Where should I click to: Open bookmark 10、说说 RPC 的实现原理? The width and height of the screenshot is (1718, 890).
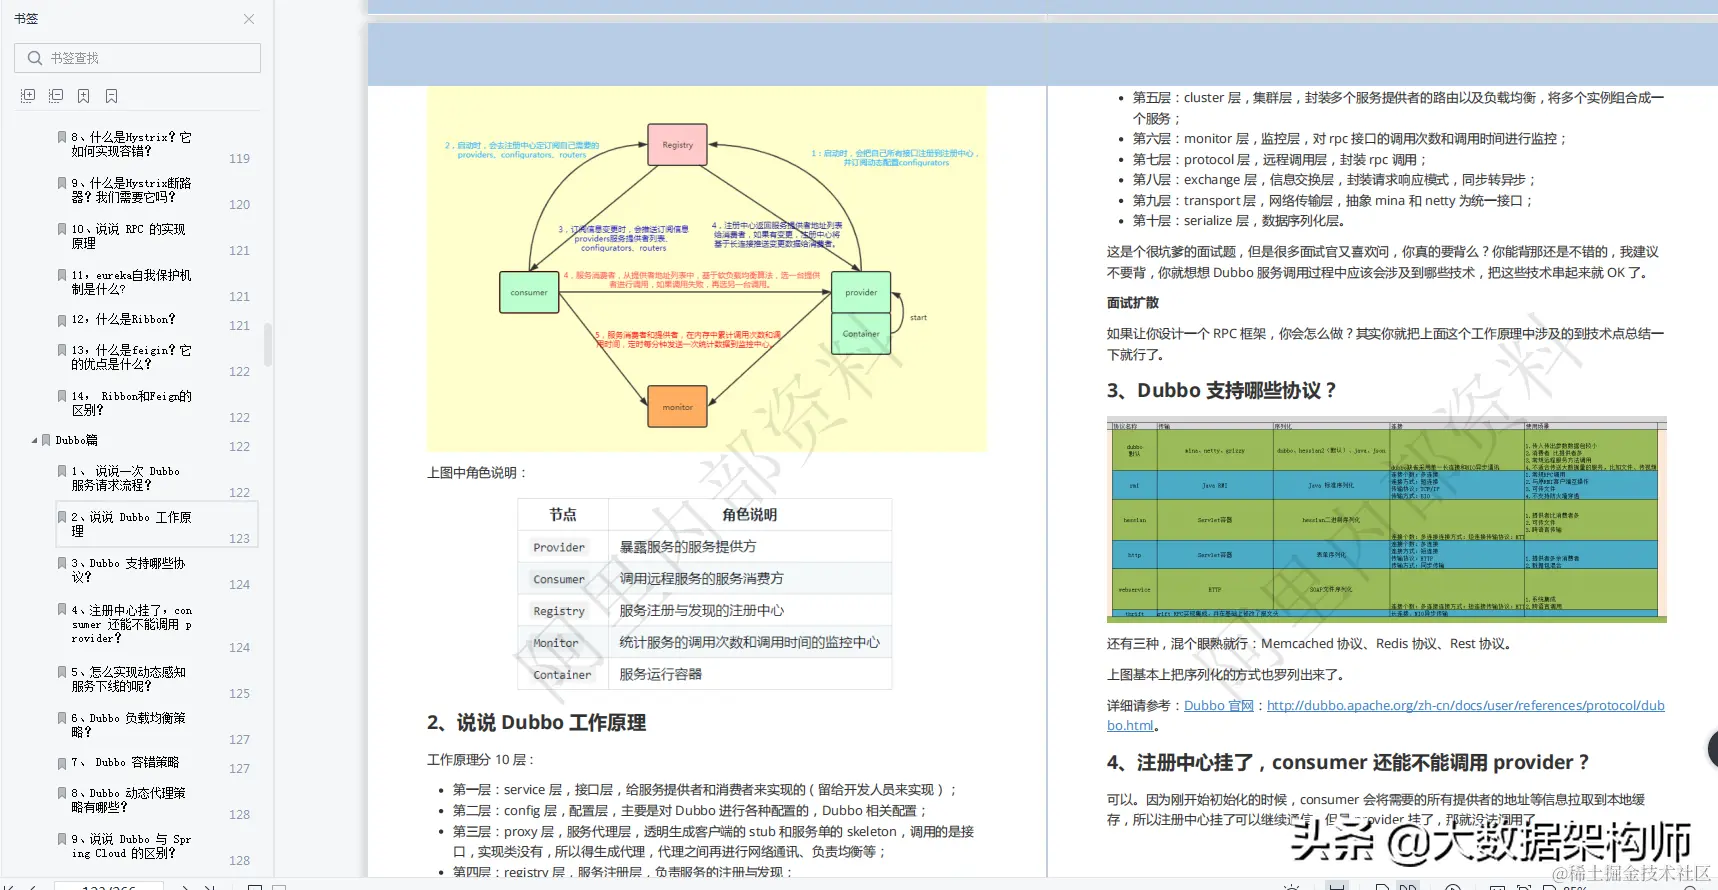pos(128,236)
